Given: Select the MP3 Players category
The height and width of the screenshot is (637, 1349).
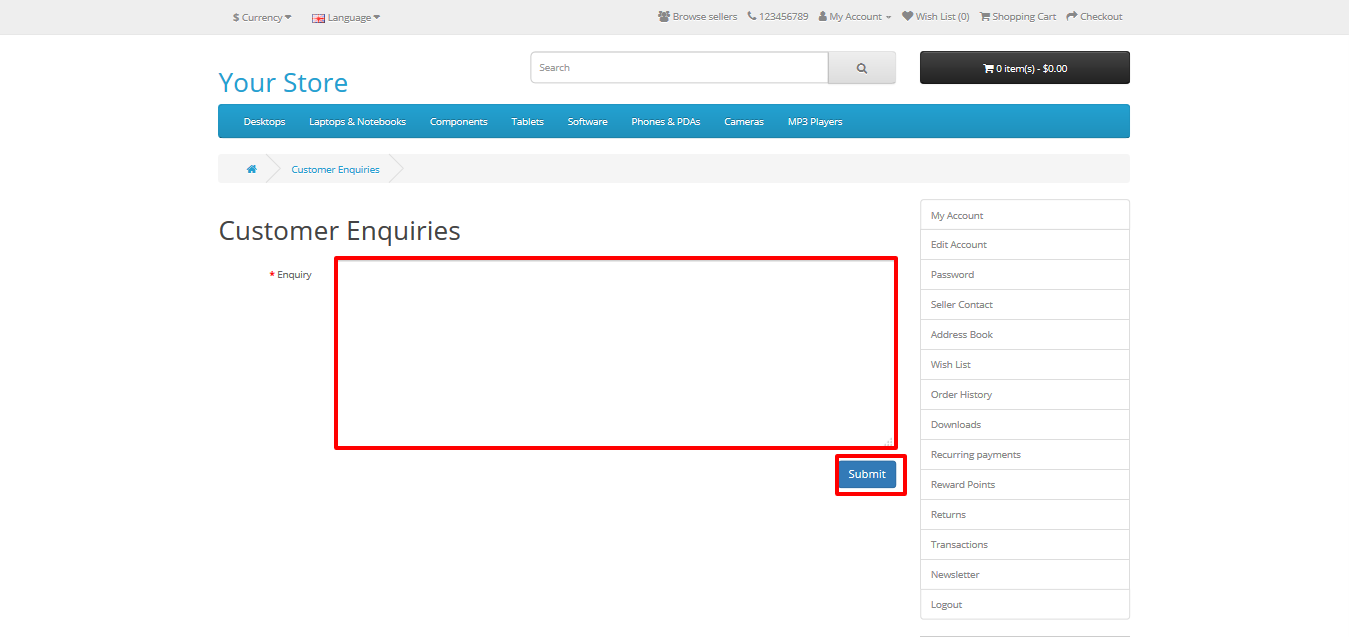Looking at the screenshot, I should tap(815, 122).
